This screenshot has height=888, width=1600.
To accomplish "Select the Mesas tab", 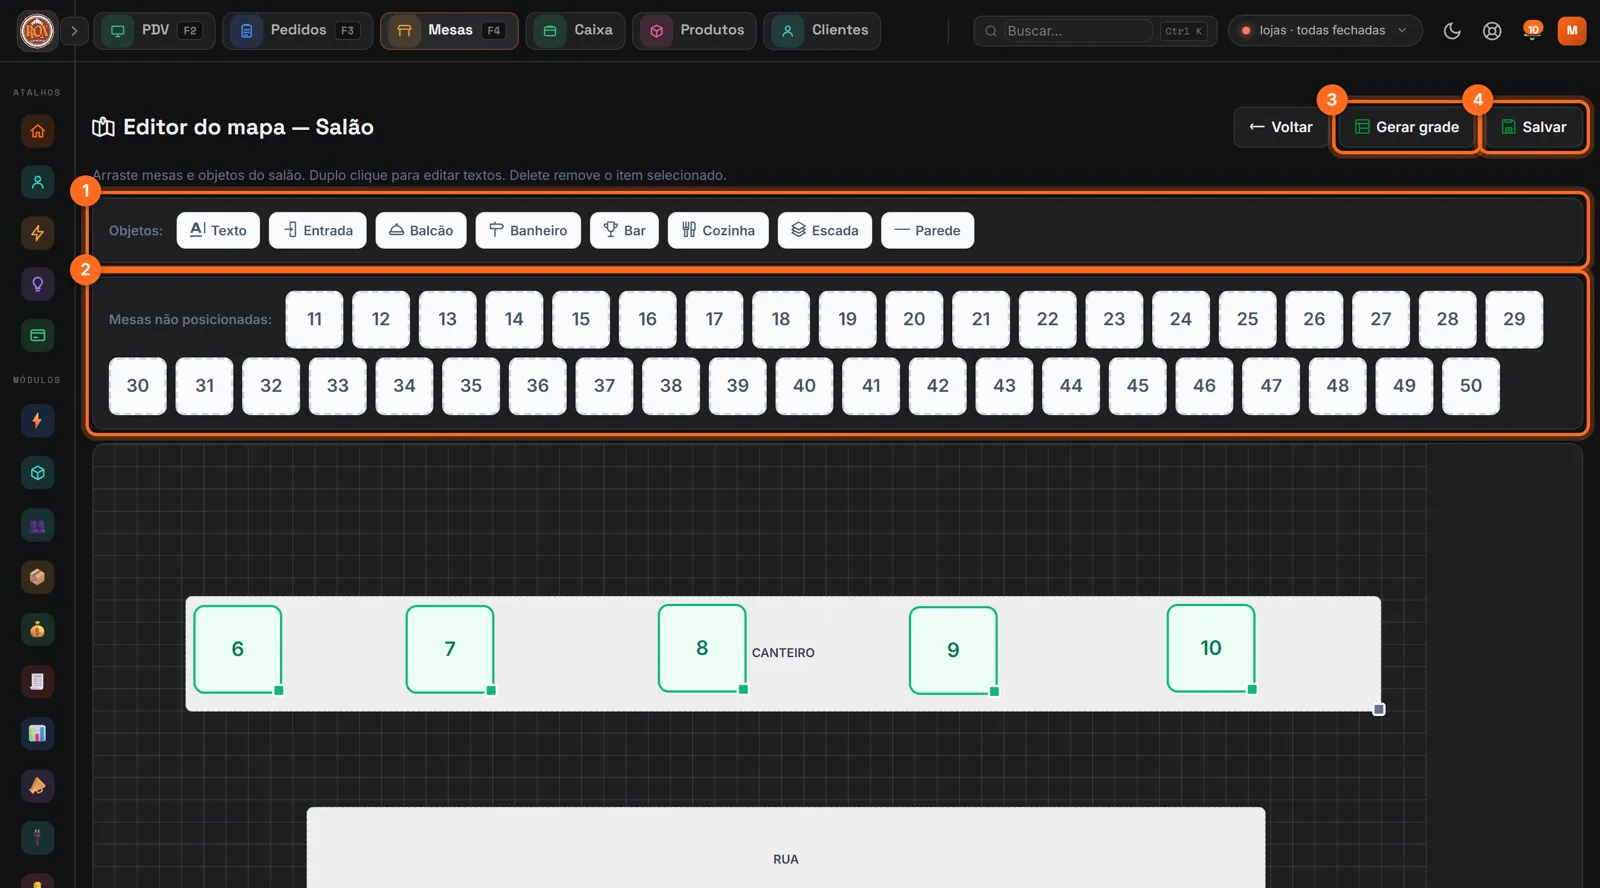I will click(x=449, y=31).
